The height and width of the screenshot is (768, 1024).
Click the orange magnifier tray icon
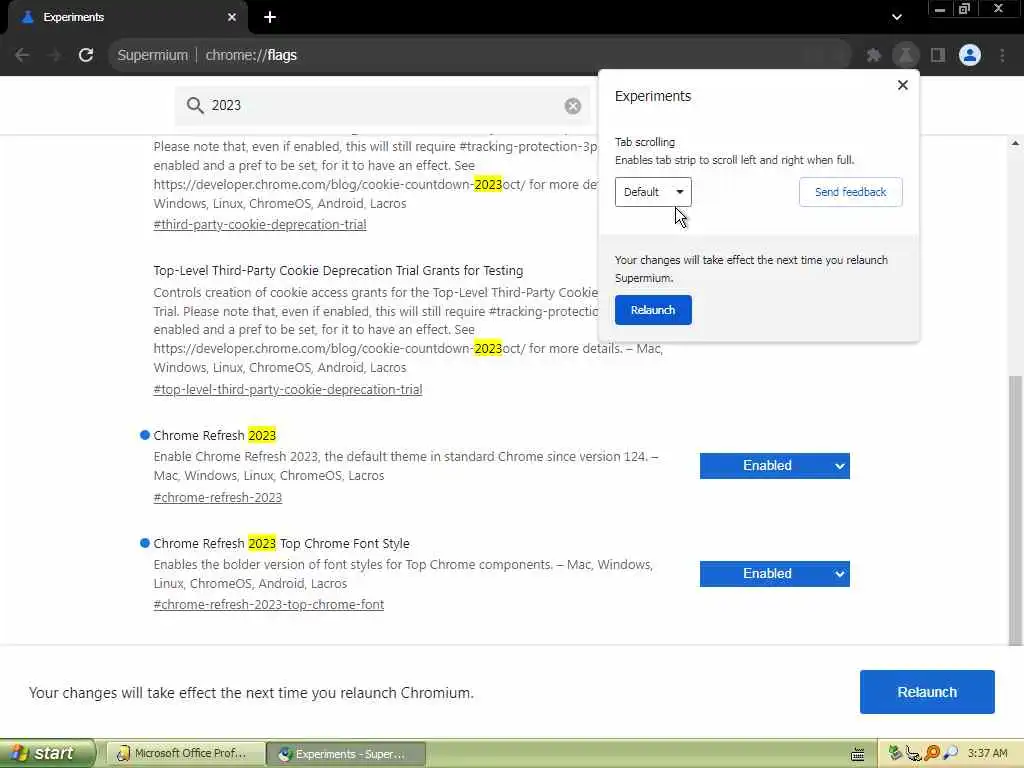click(x=933, y=754)
